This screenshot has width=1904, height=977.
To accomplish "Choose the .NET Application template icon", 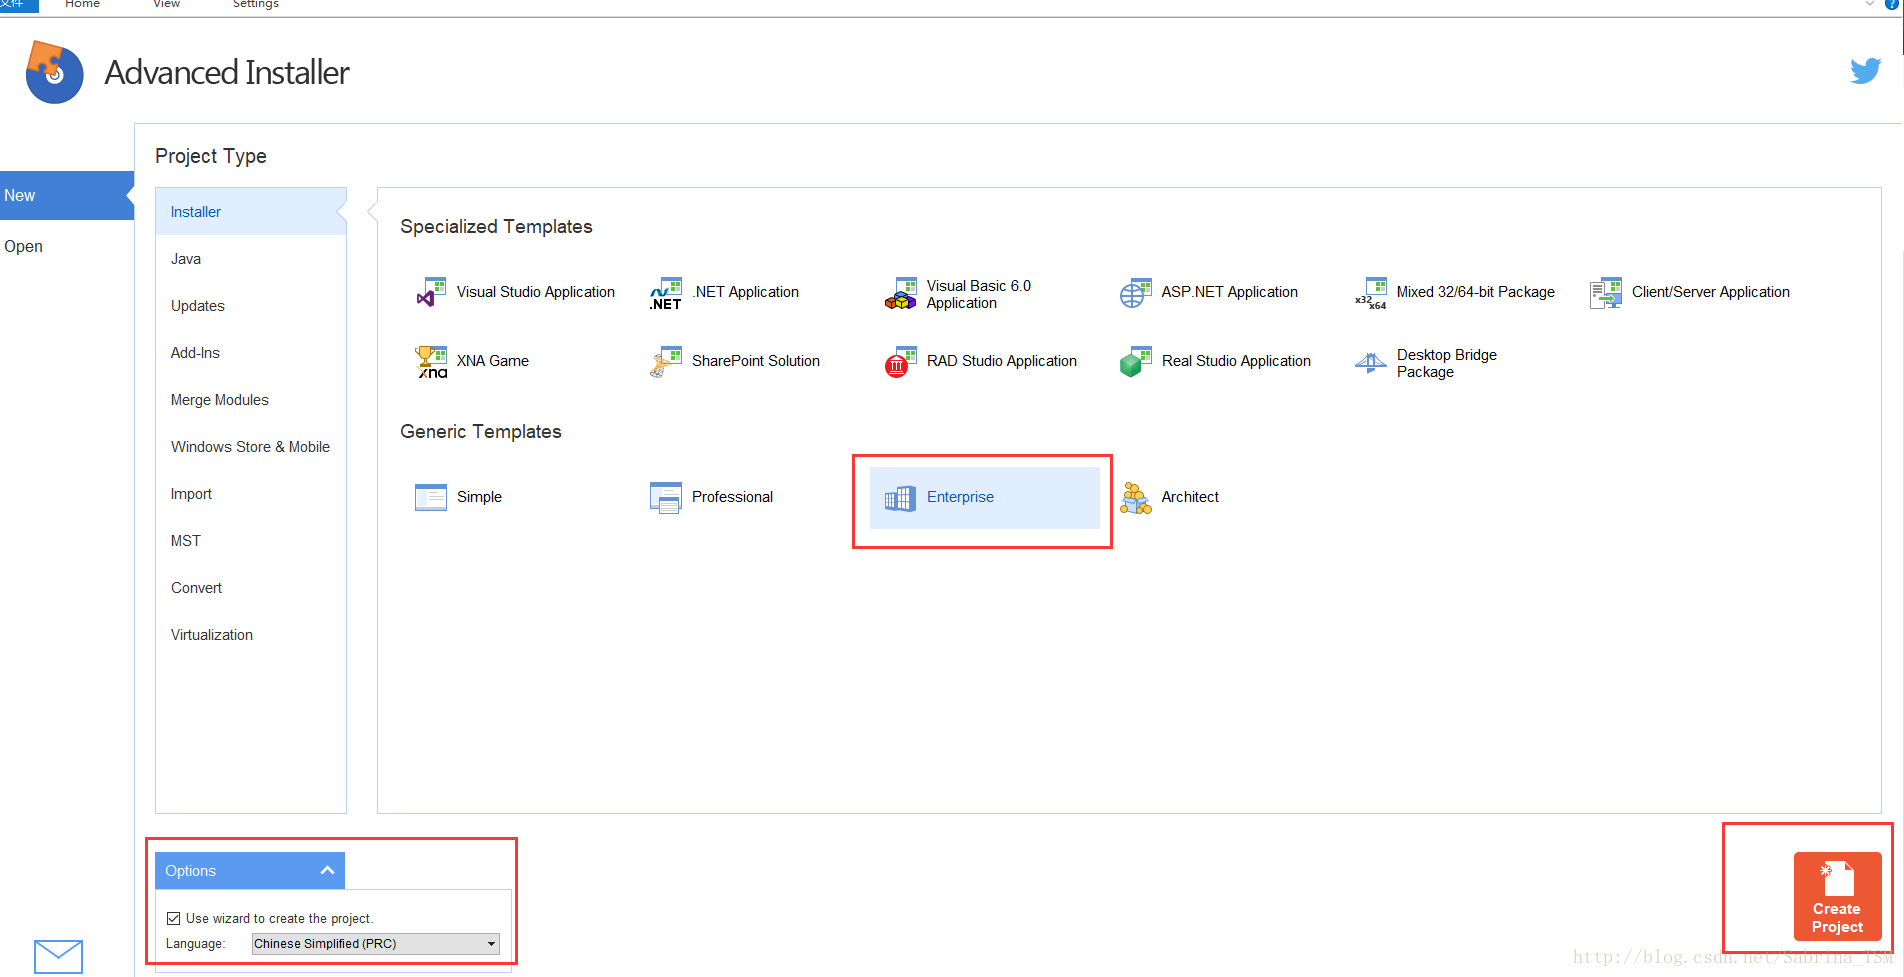I will tap(666, 293).
